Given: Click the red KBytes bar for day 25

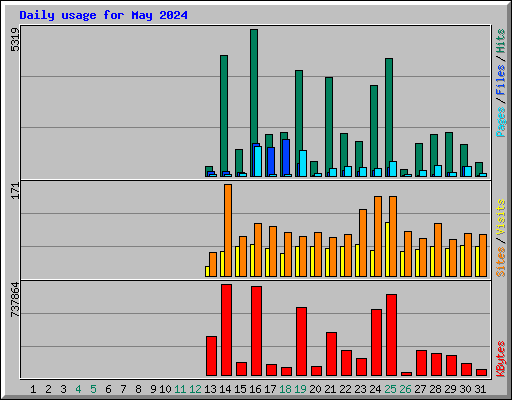Looking at the screenshot, I should click(x=392, y=335).
